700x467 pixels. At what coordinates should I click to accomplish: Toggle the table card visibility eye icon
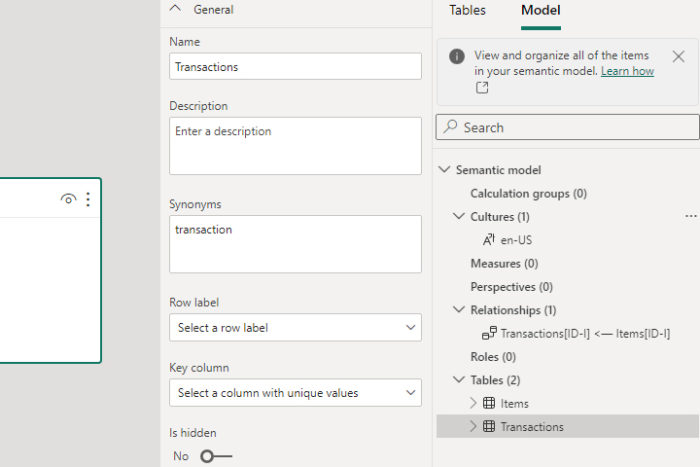tap(68, 199)
